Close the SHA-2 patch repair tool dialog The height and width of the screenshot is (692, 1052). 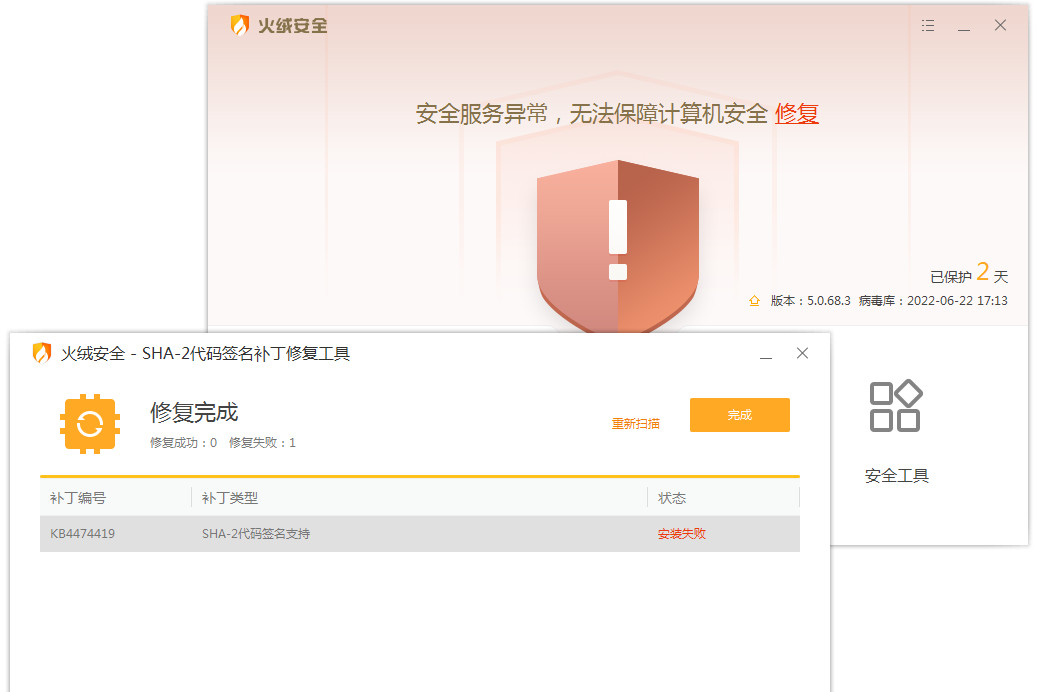click(802, 353)
